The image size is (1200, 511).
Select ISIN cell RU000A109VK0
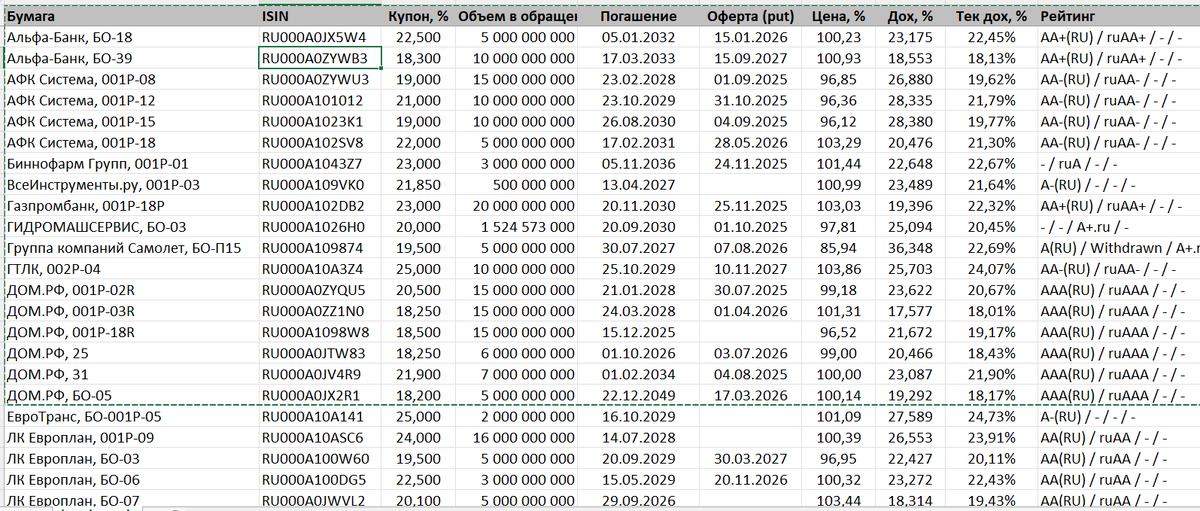320,185
